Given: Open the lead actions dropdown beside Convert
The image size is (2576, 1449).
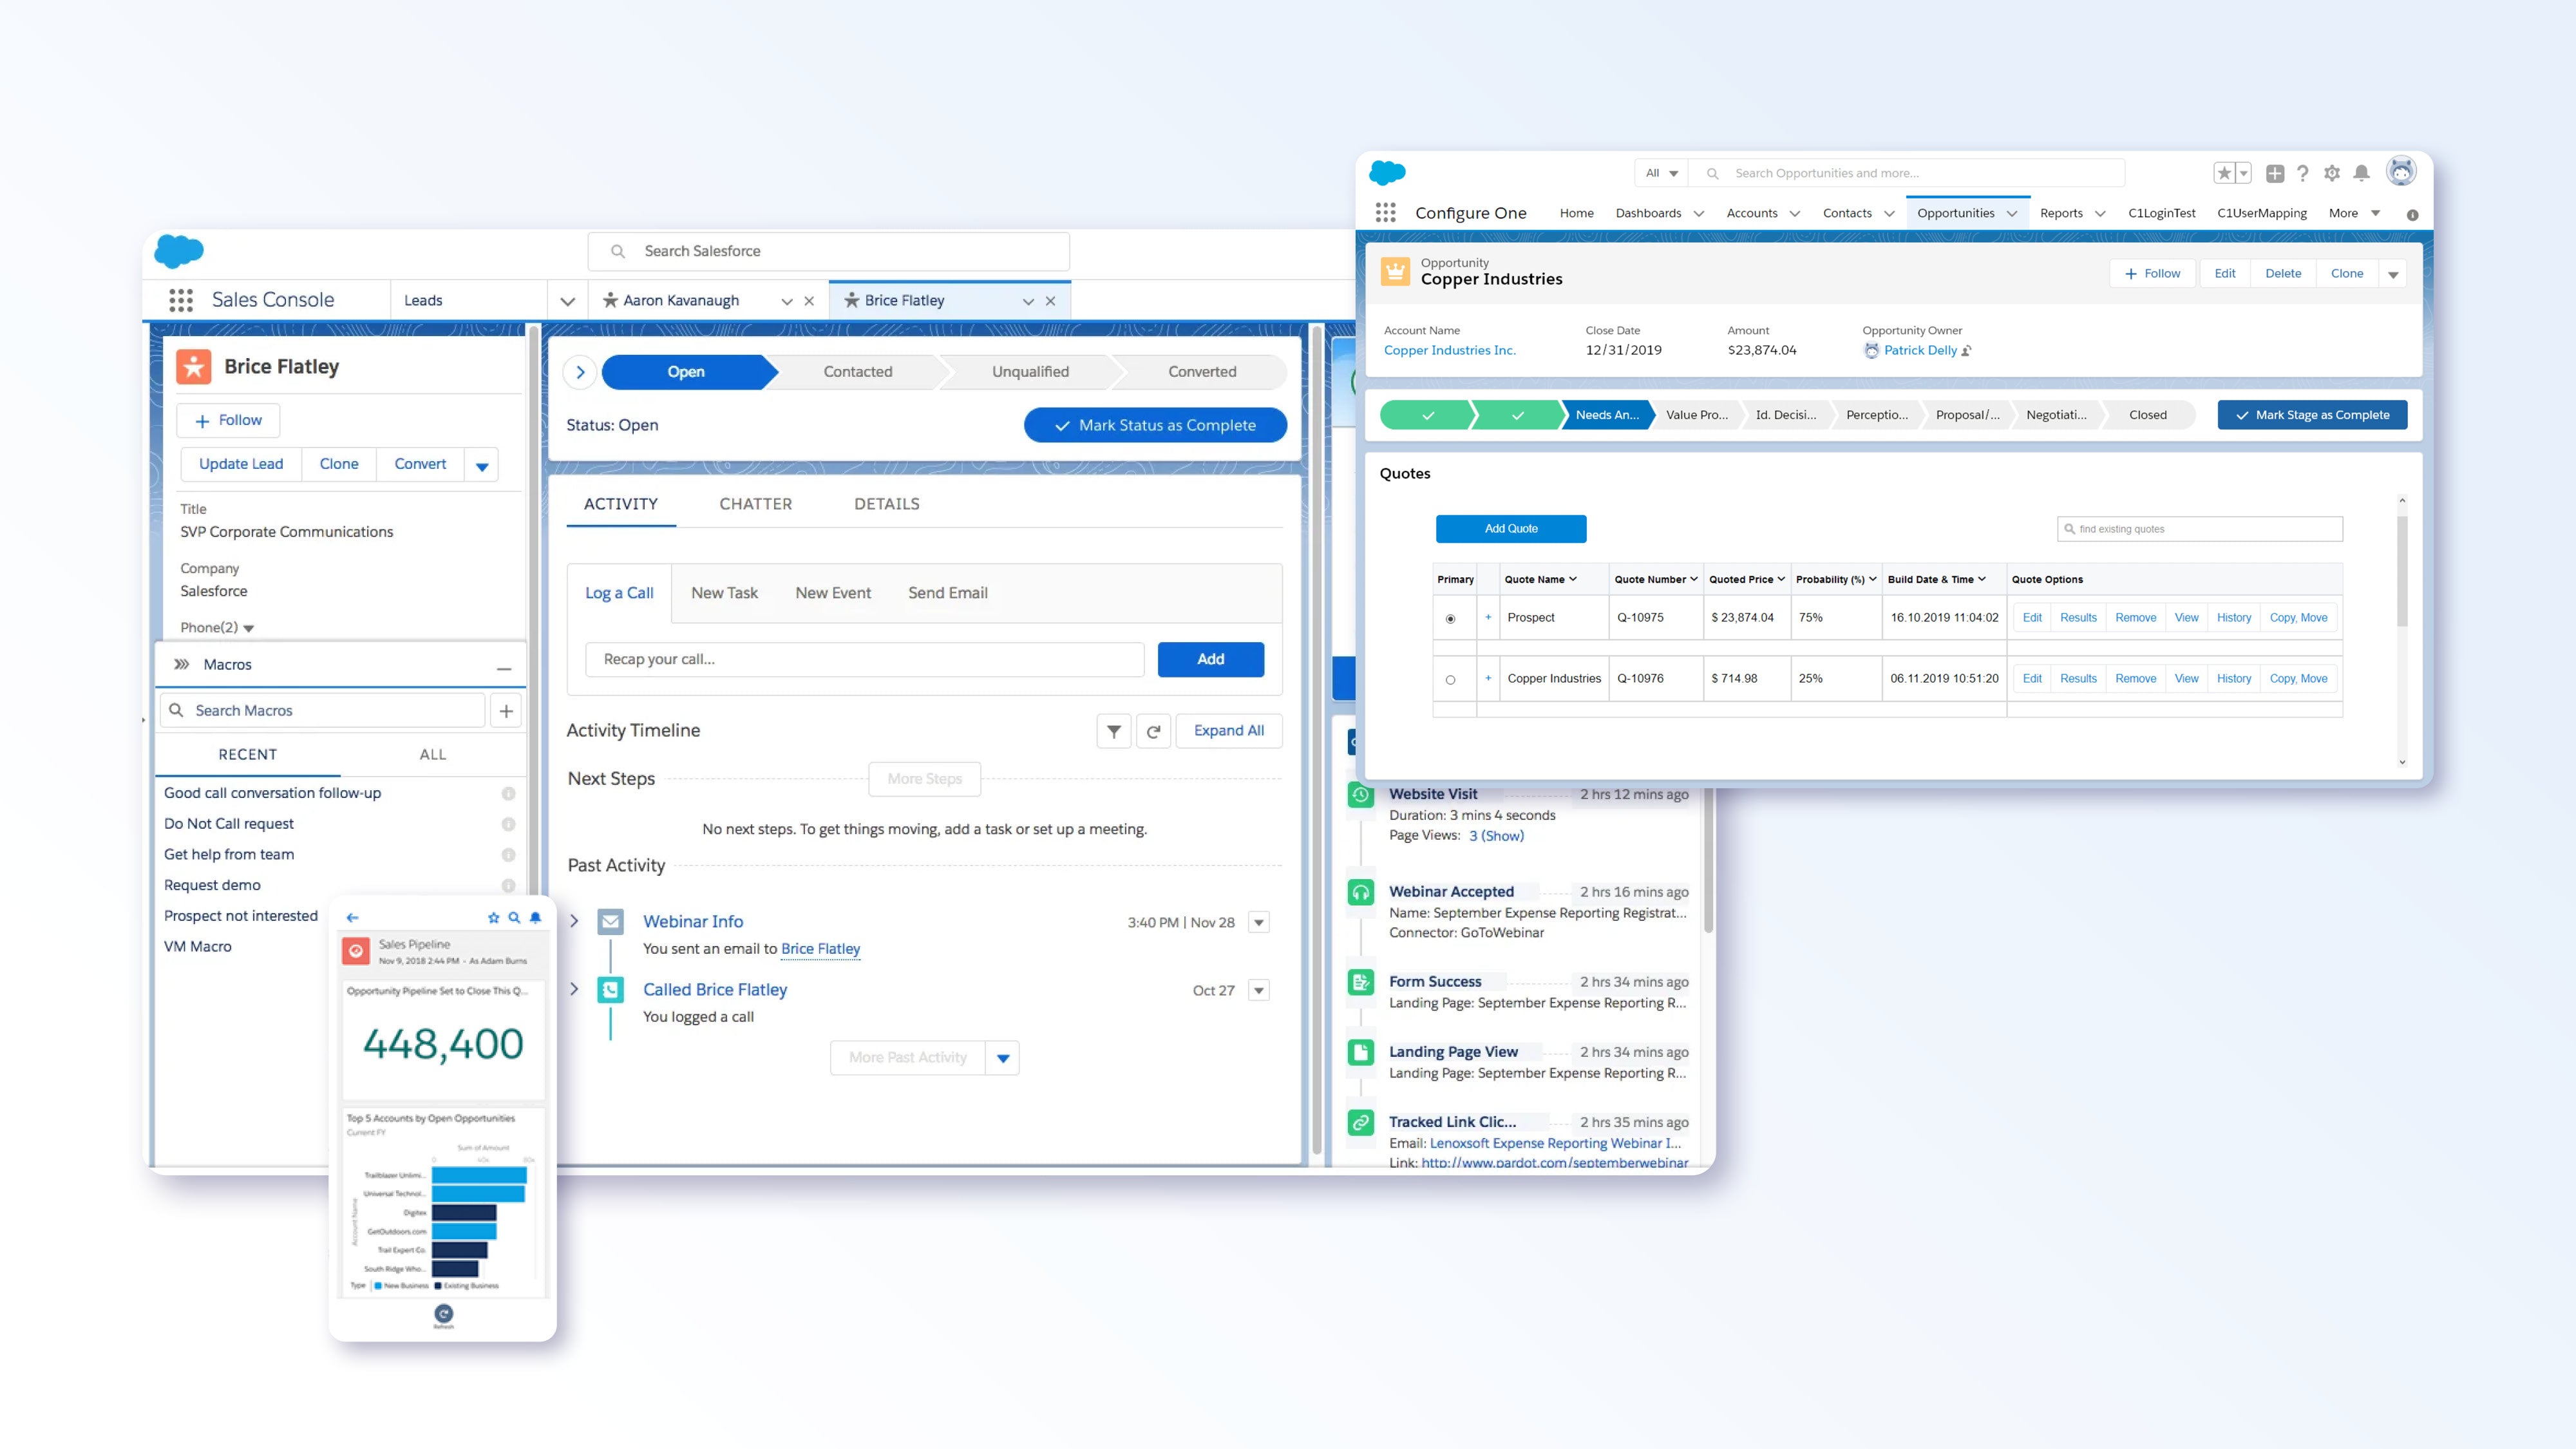Looking at the screenshot, I should [482, 465].
